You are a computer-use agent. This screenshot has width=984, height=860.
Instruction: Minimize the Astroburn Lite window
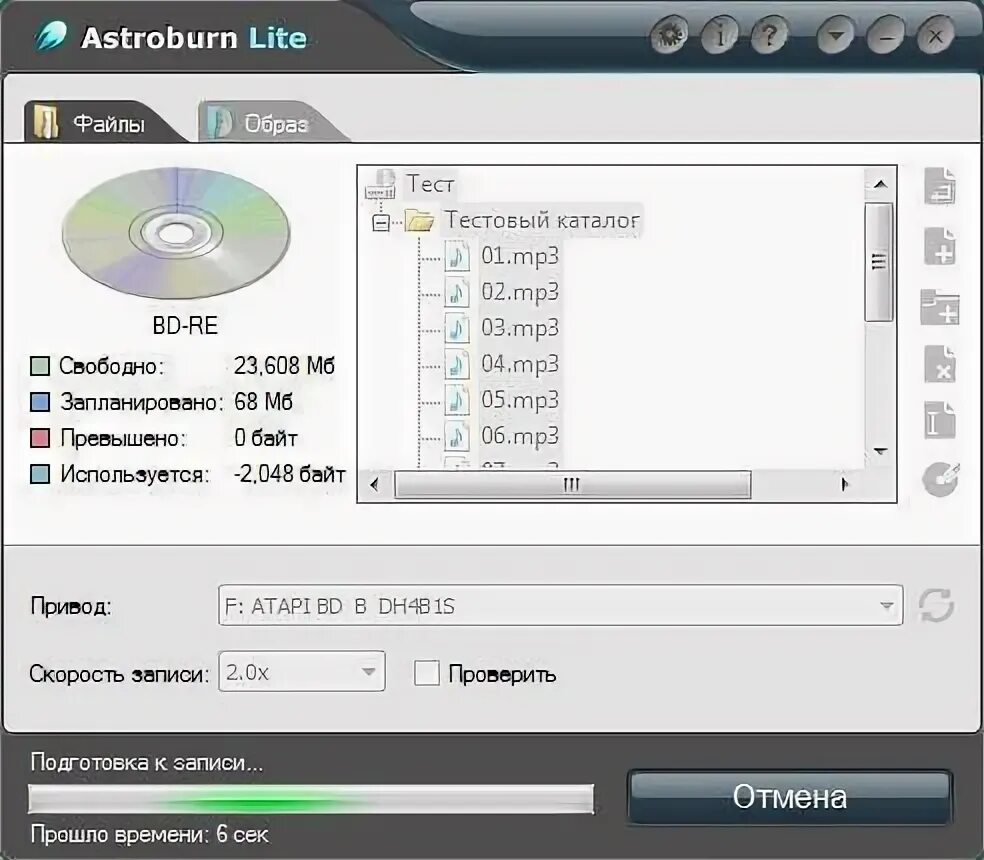pos(885,35)
